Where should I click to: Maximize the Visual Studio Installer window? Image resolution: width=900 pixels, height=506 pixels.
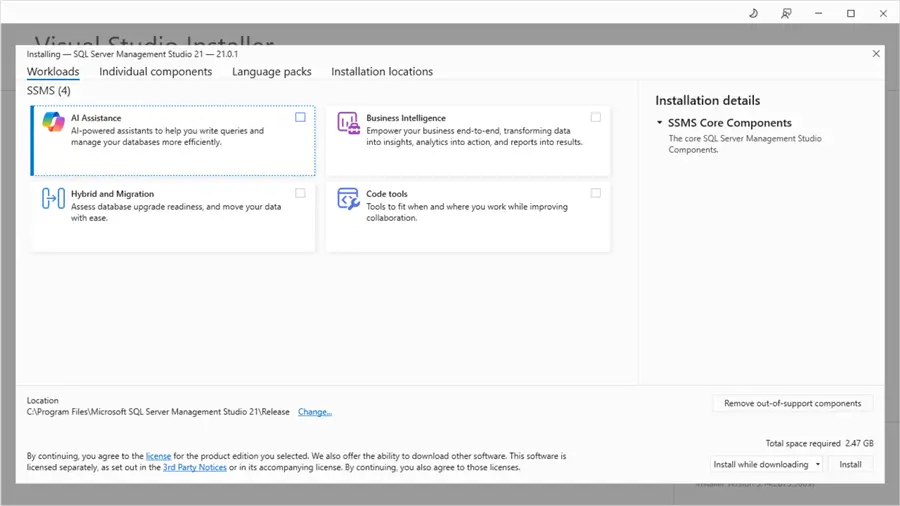tap(851, 13)
